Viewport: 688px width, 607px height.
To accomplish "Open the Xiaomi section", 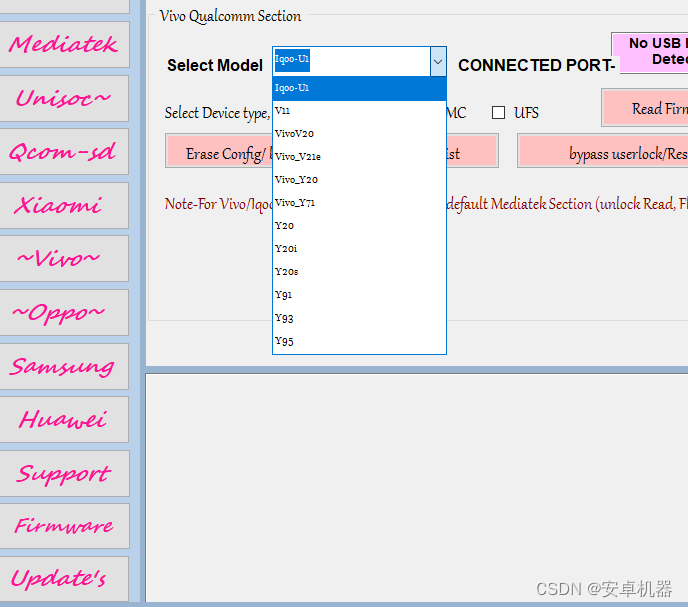I will click(x=64, y=205).
